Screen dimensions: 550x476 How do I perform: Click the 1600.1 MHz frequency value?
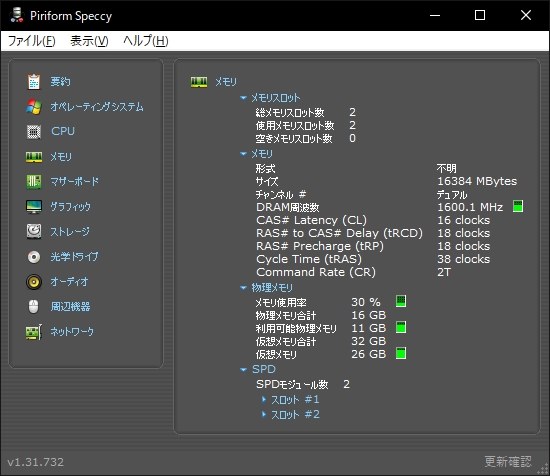point(470,207)
